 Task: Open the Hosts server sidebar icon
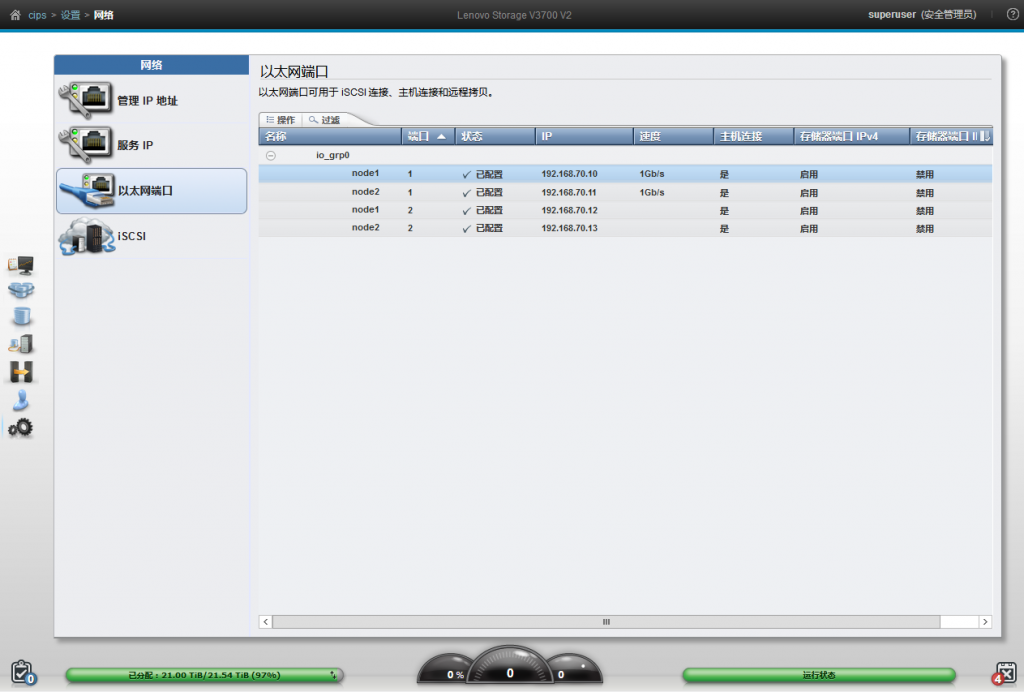[x=20, y=344]
